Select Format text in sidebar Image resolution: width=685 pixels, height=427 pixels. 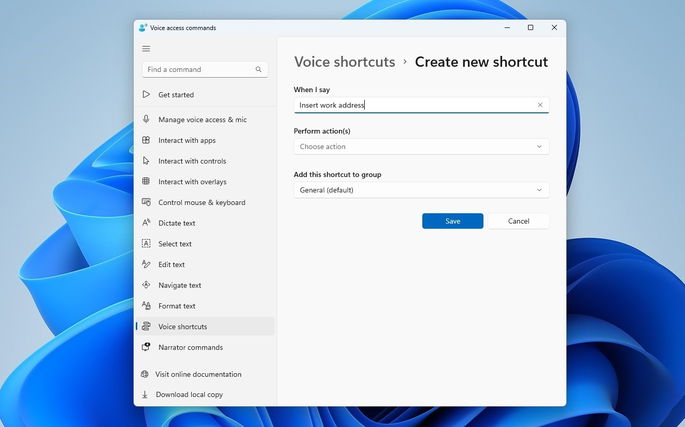click(x=177, y=306)
